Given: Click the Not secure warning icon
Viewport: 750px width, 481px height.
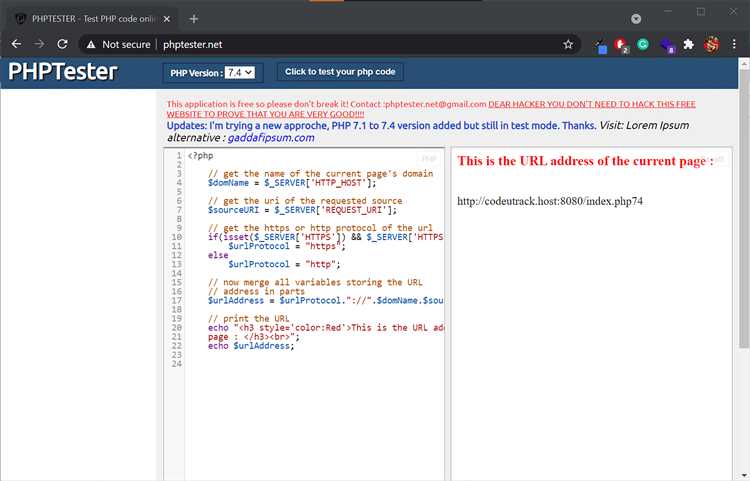Looking at the screenshot, I should click(x=91, y=44).
